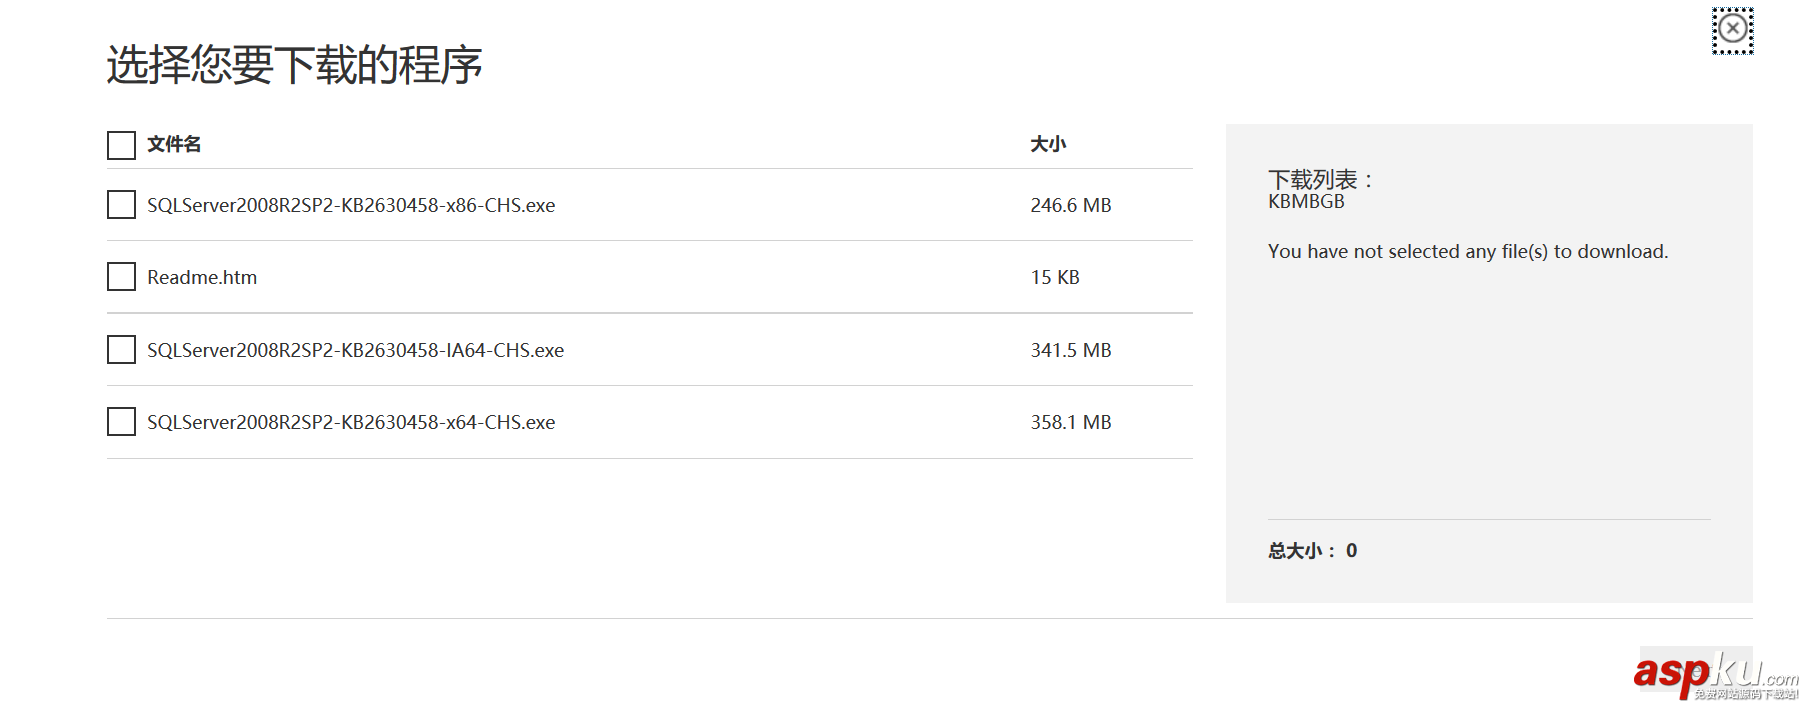Click the SQLServer2008R2SP2-KB2630458-IA64-CHS.exe file name
Screen dimensions: 1804x706
(x=355, y=350)
